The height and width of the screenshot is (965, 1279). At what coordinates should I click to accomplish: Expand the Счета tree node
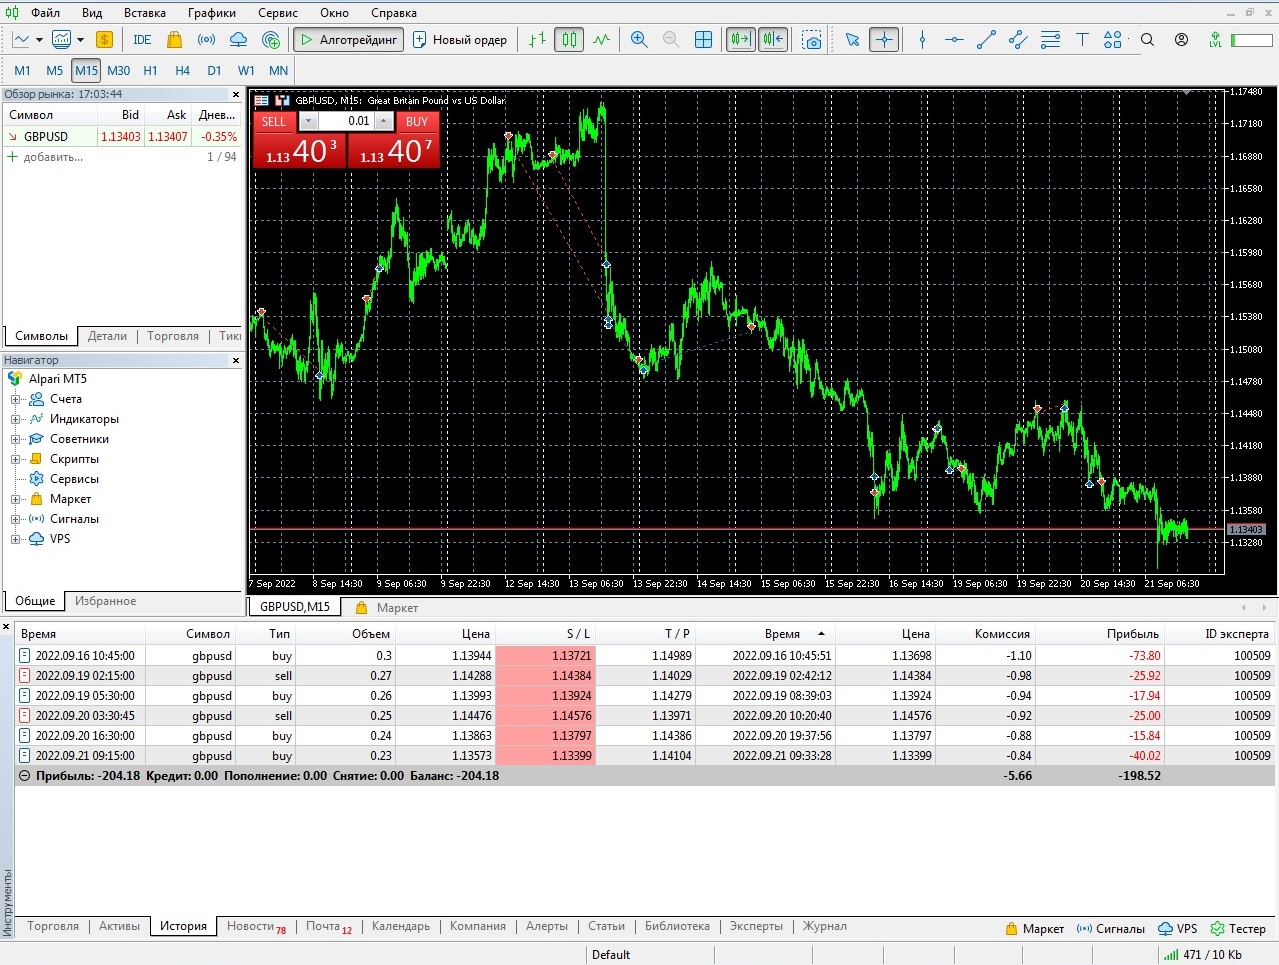[15, 399]
